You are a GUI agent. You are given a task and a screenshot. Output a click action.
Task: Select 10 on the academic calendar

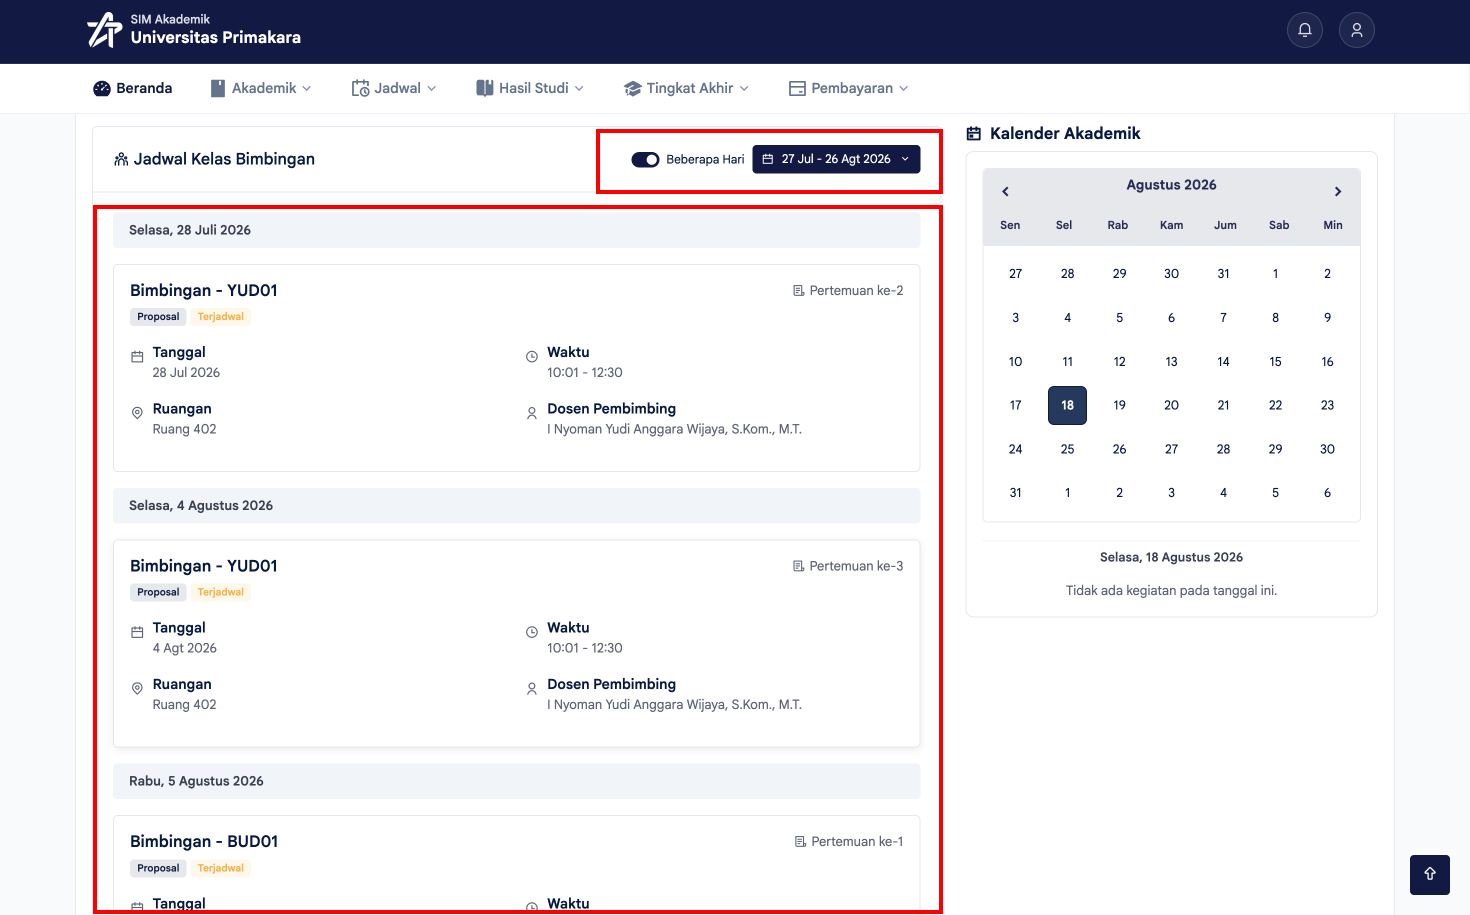[1016, 361]
